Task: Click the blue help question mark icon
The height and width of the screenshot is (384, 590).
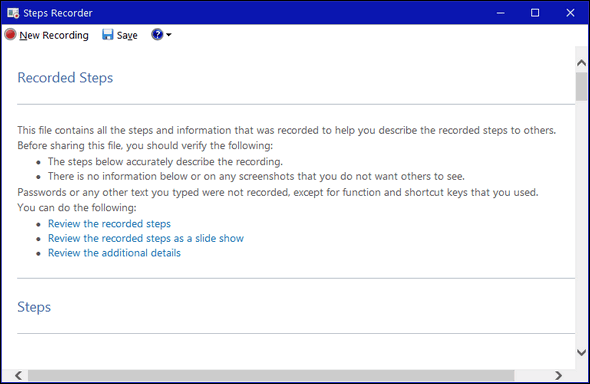Action: pyautogui.click(x=157, y=35)
